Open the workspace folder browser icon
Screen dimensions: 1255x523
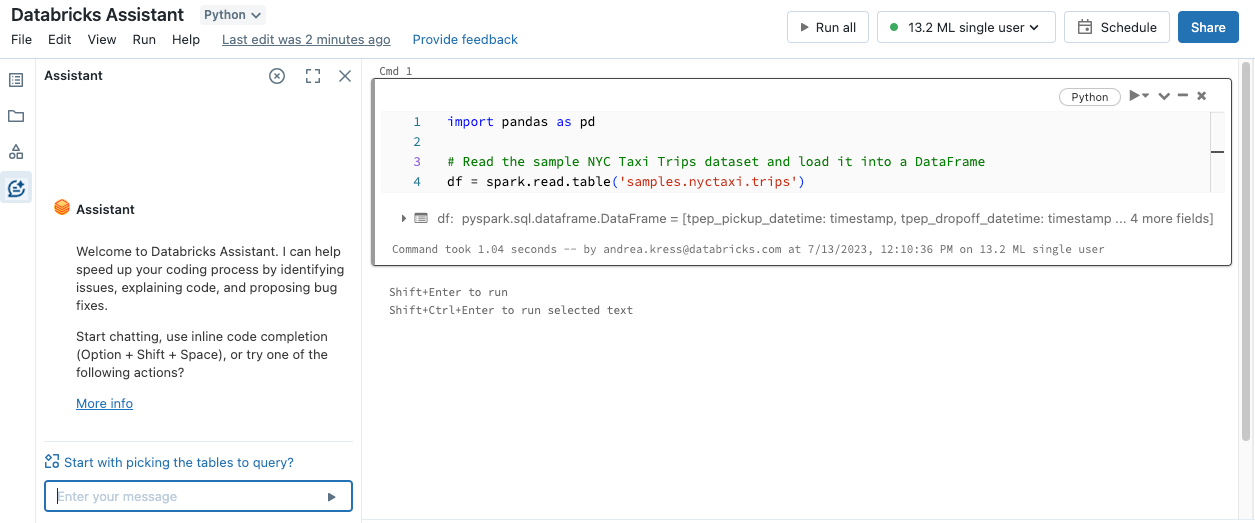pyautogui.click(x=16, y=116)
